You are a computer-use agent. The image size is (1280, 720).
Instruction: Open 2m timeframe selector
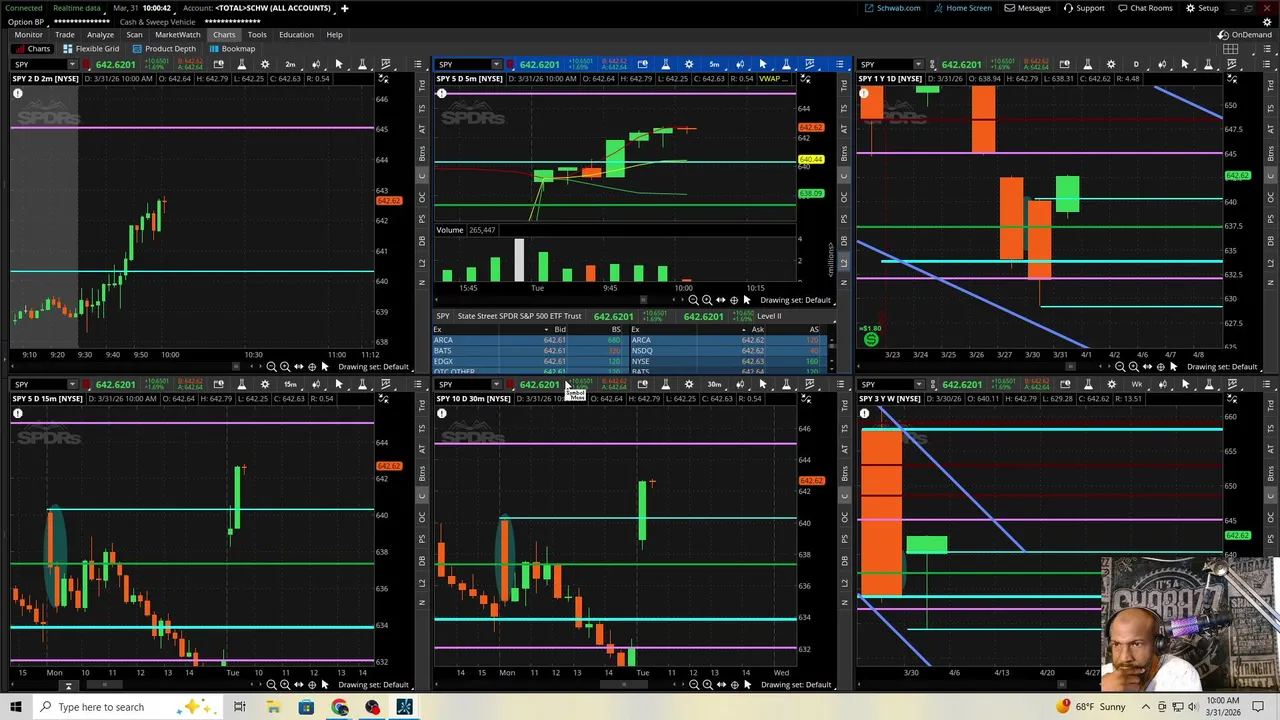(290, 64)
